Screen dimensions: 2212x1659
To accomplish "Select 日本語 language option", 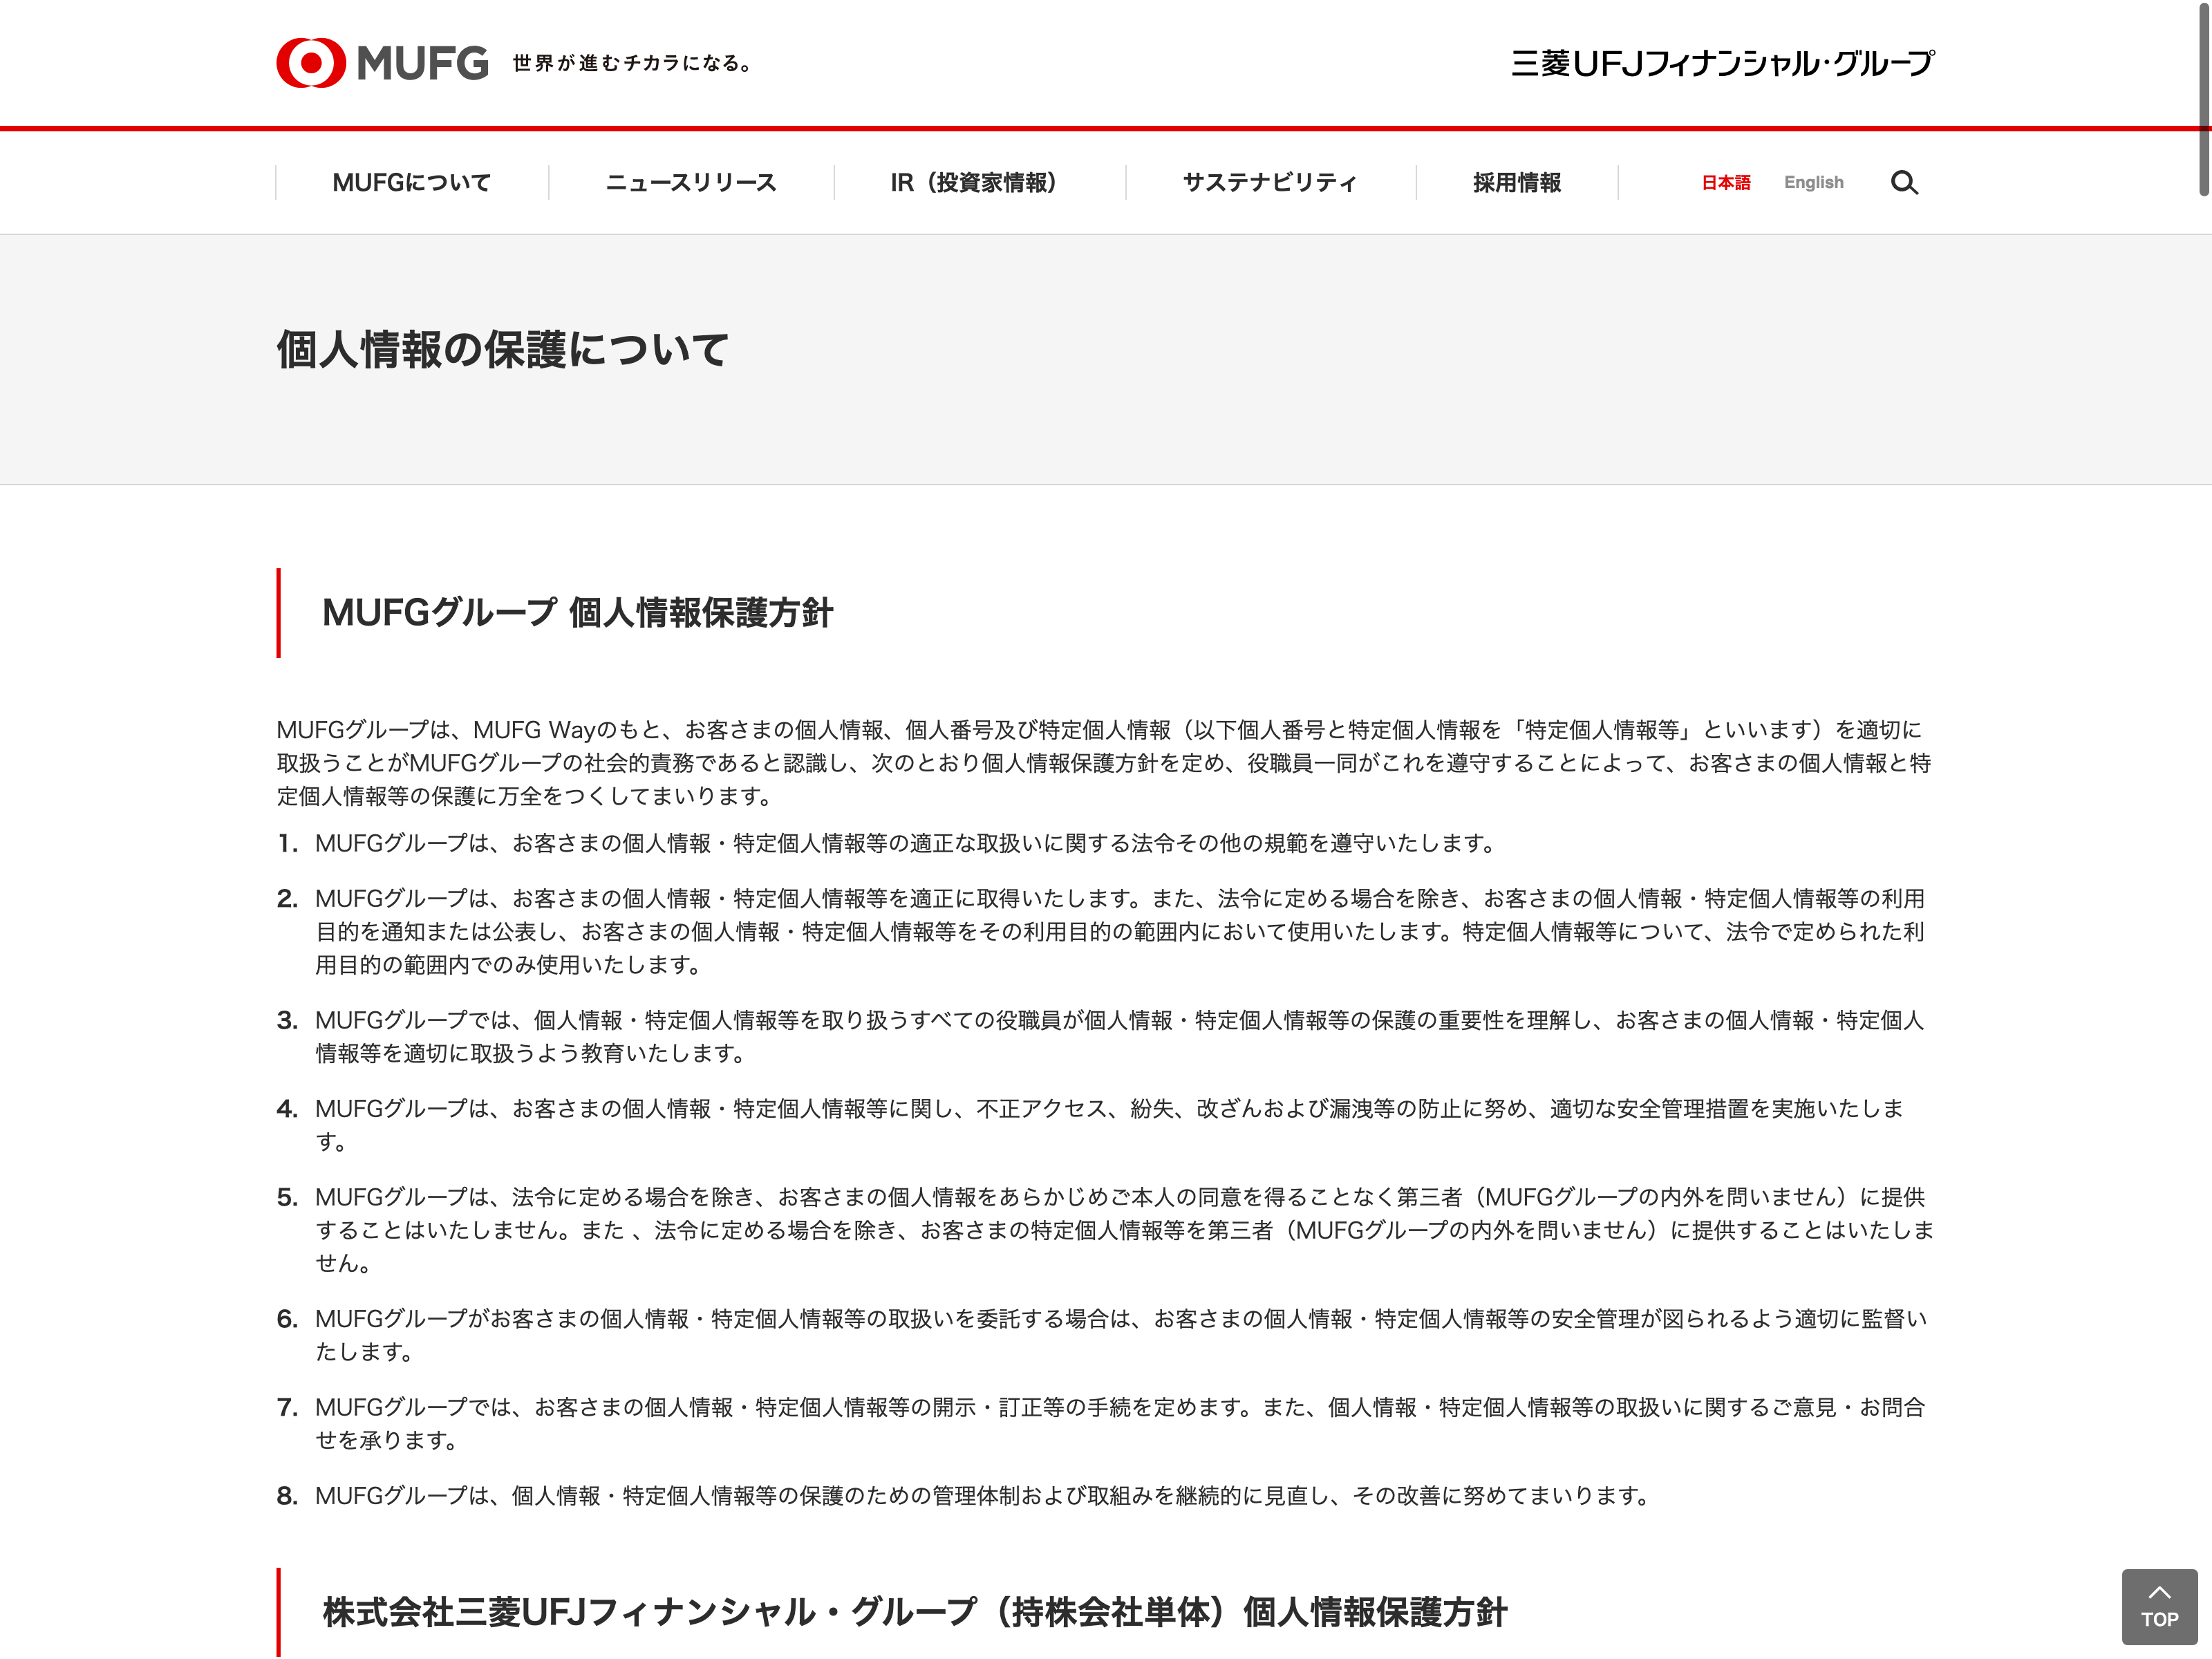I will [x=1725, y=182].
